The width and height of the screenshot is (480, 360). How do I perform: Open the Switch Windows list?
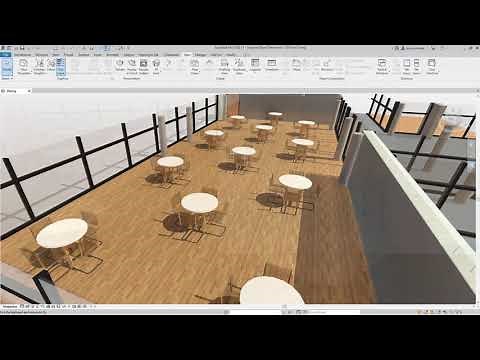pyautogui.click(x=382, y=66)
